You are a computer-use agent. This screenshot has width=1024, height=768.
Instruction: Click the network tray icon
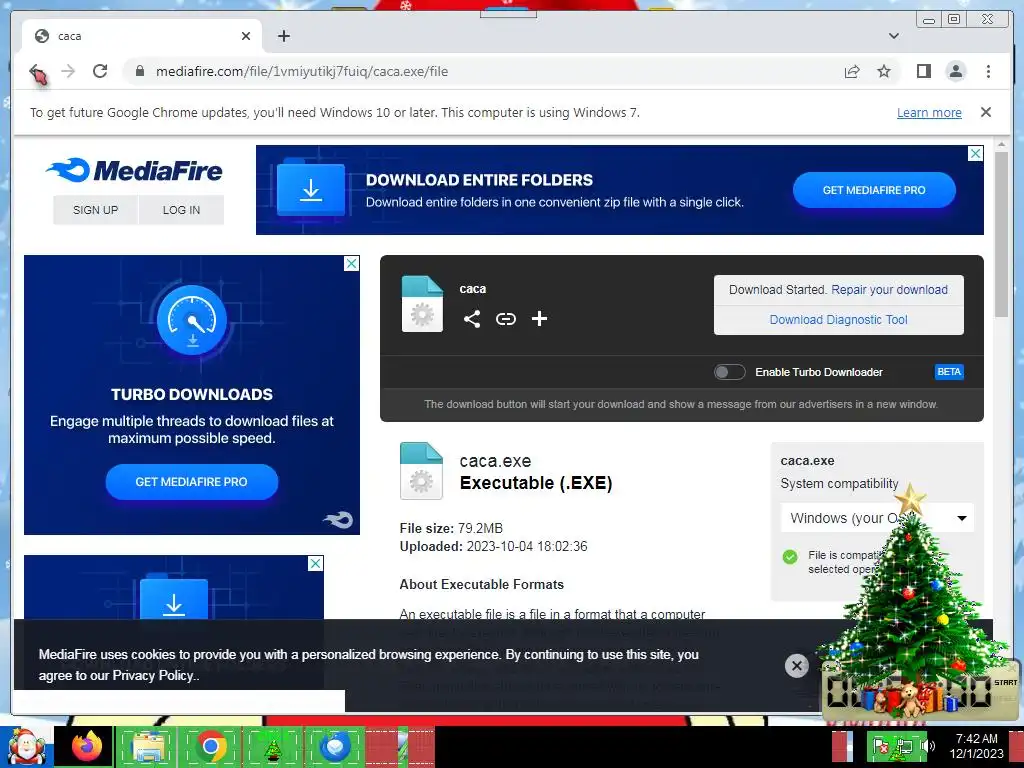point(904,746)
